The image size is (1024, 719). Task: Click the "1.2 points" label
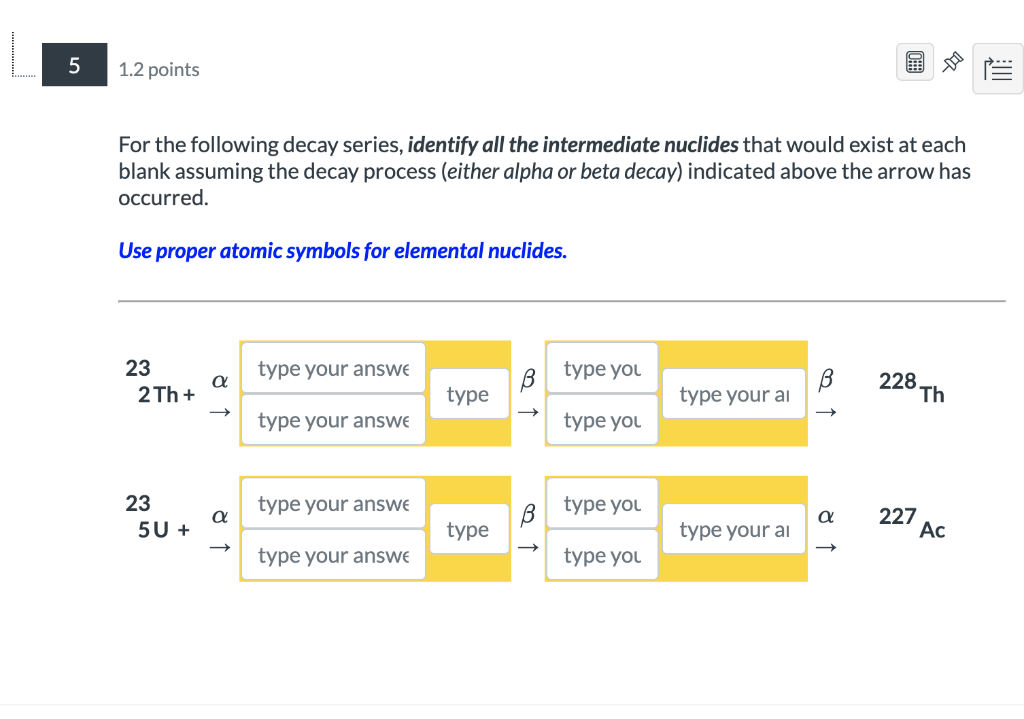click(158, 70)
